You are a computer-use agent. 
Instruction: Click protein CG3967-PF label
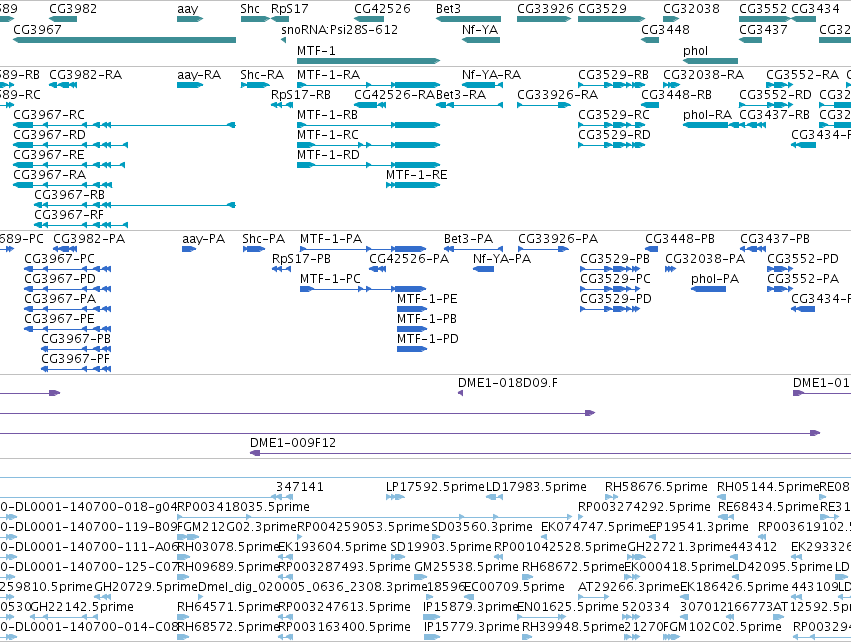(75, 359)
